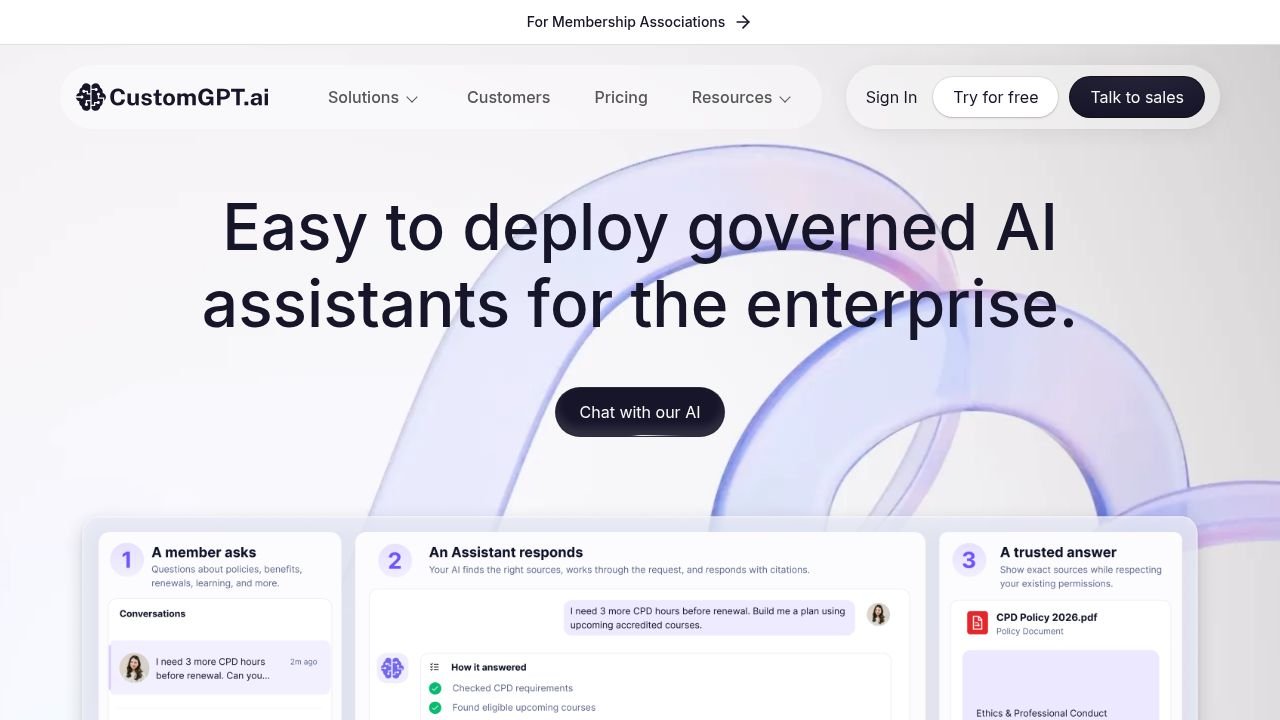Open the conversation "I need 3 more CPD hours" in the list

click(x=220, y=668)
